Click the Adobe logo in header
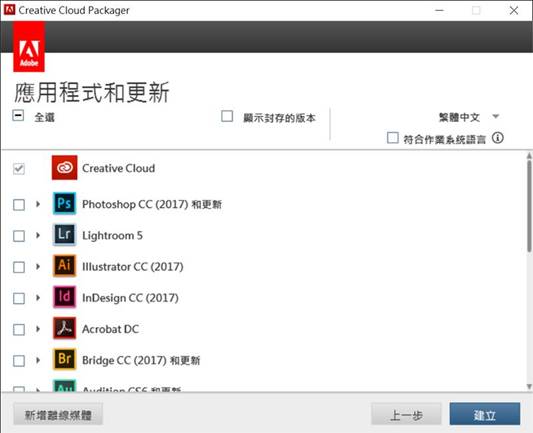Image resolution: width=533 pixels, height=433 pixels. click(x=29, y=48)
